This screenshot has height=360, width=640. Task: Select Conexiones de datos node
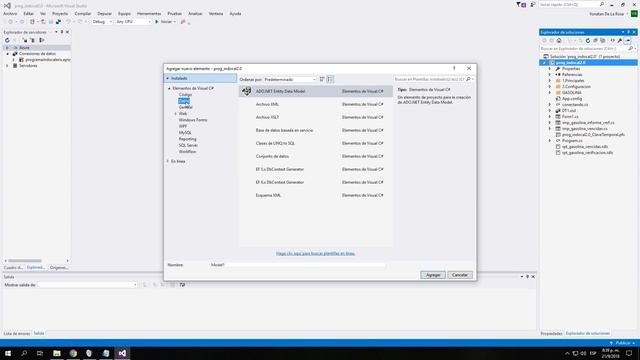[x=37, y=54]
